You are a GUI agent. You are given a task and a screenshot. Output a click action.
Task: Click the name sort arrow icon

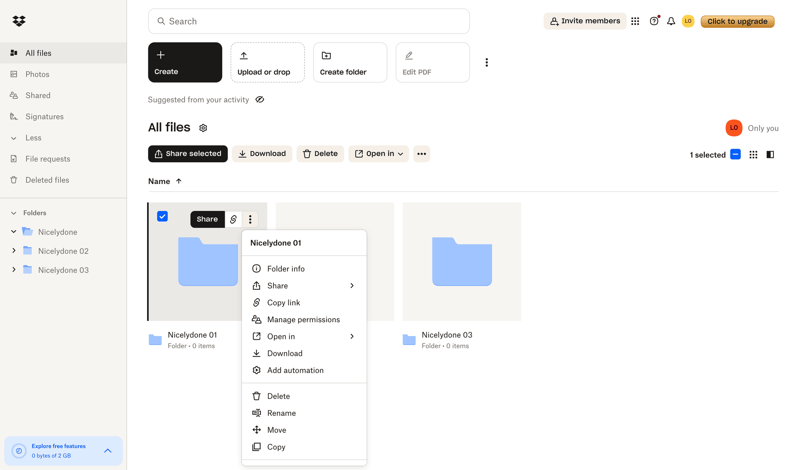(x=179, y=181)
